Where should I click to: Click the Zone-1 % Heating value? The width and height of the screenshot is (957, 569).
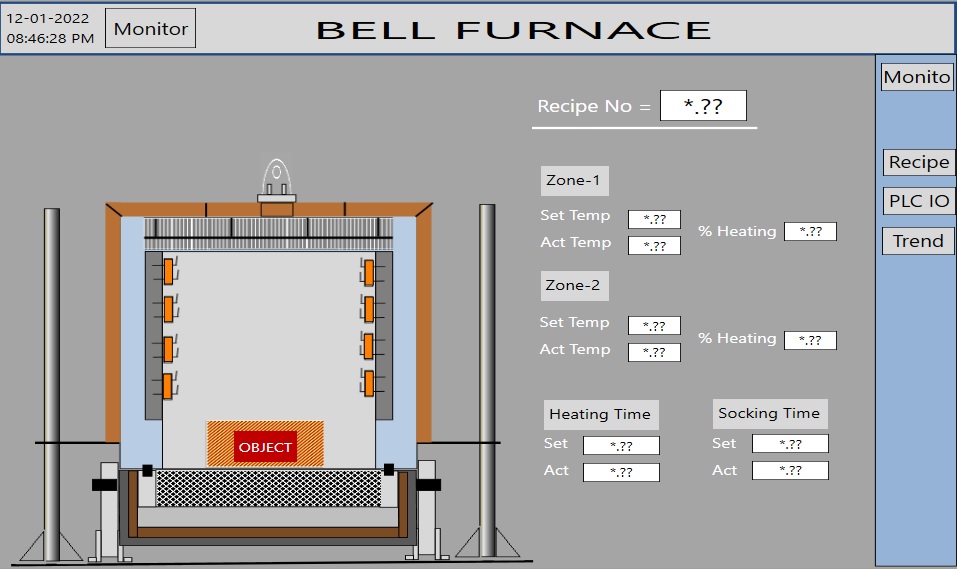coord(811,231)
